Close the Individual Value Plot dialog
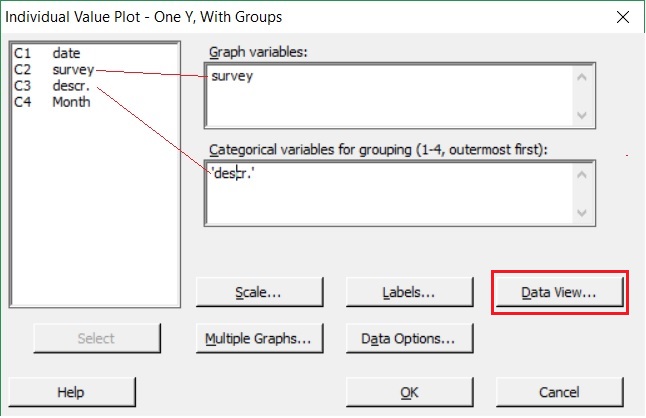The image size is (646, 418). [x=624, y=17]
